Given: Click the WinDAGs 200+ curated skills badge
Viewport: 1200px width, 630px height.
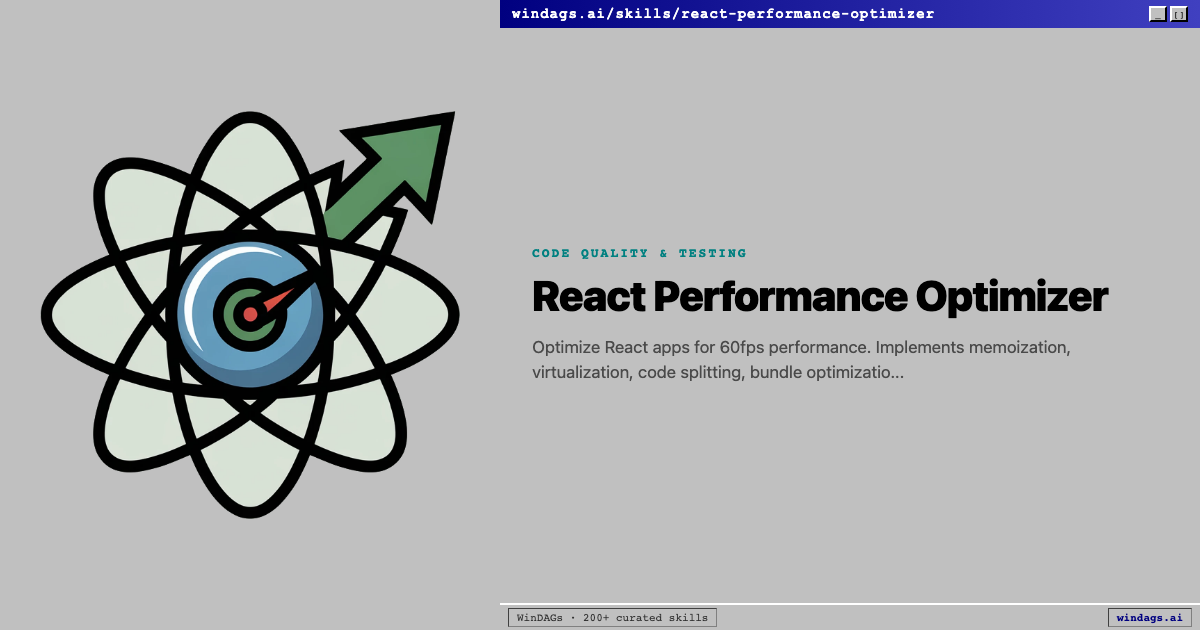Looking at the screenshot, I should pos(612,617).
